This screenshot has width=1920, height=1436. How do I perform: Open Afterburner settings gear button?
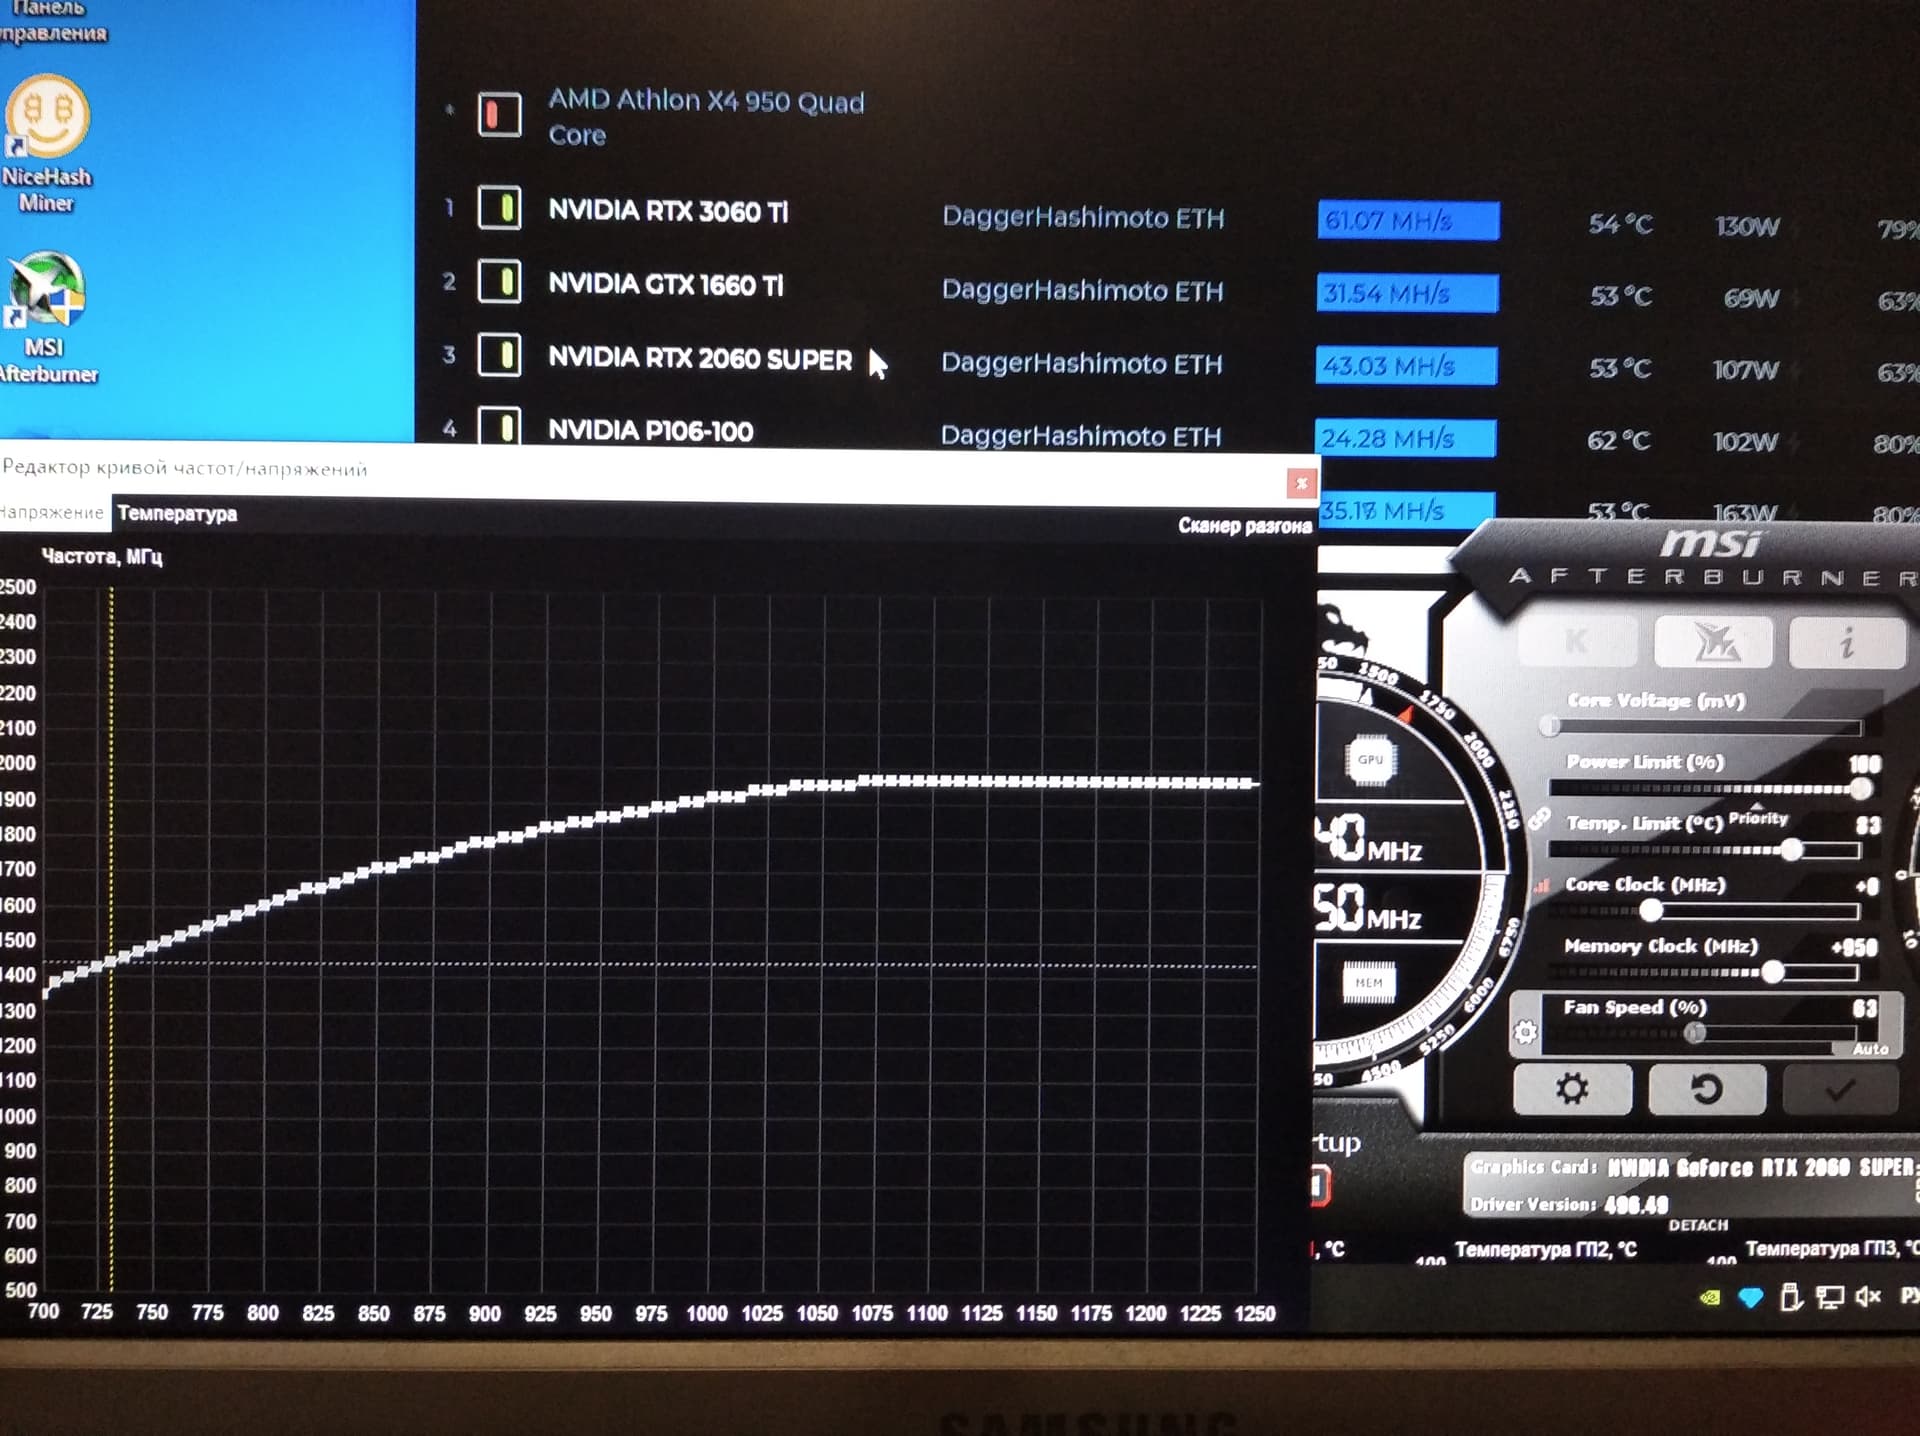click(1572, 1088)
